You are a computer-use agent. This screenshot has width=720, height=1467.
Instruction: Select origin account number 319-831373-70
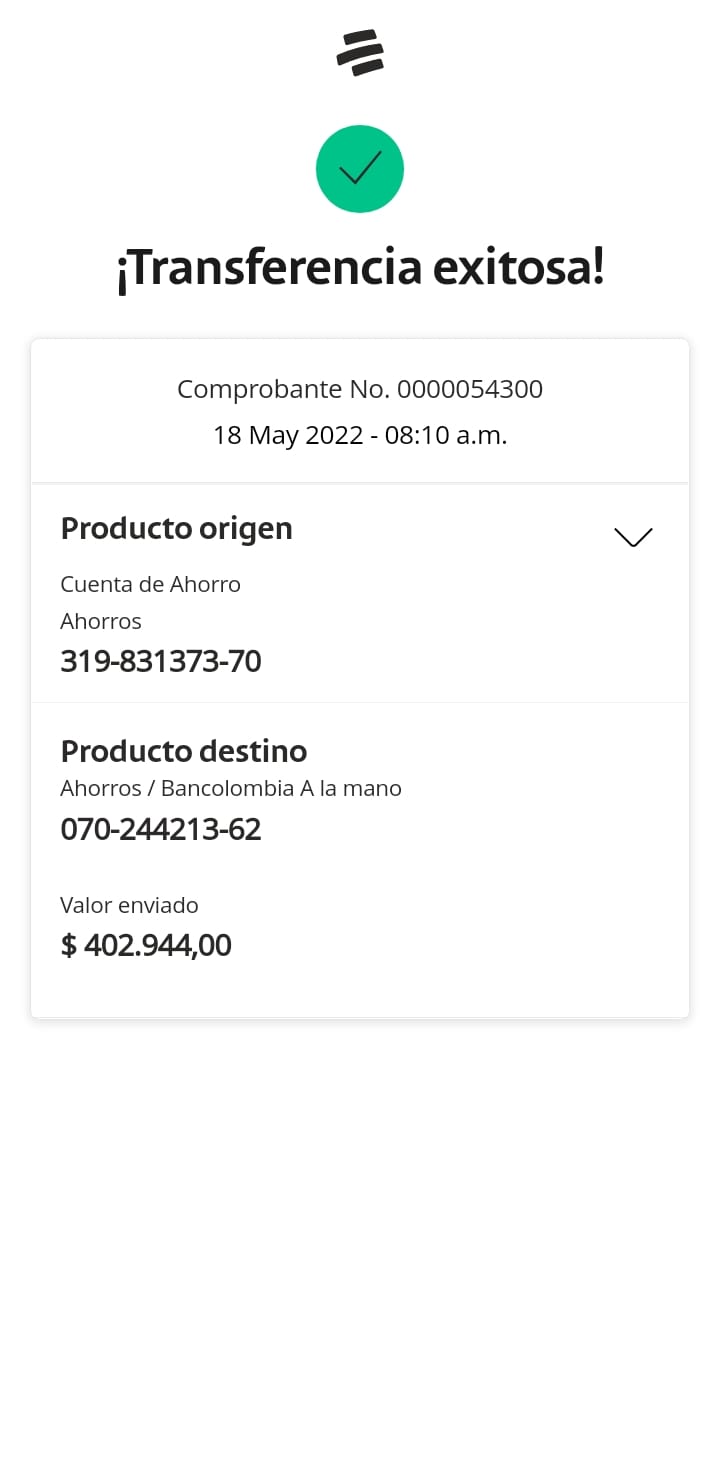click(160, 661)
